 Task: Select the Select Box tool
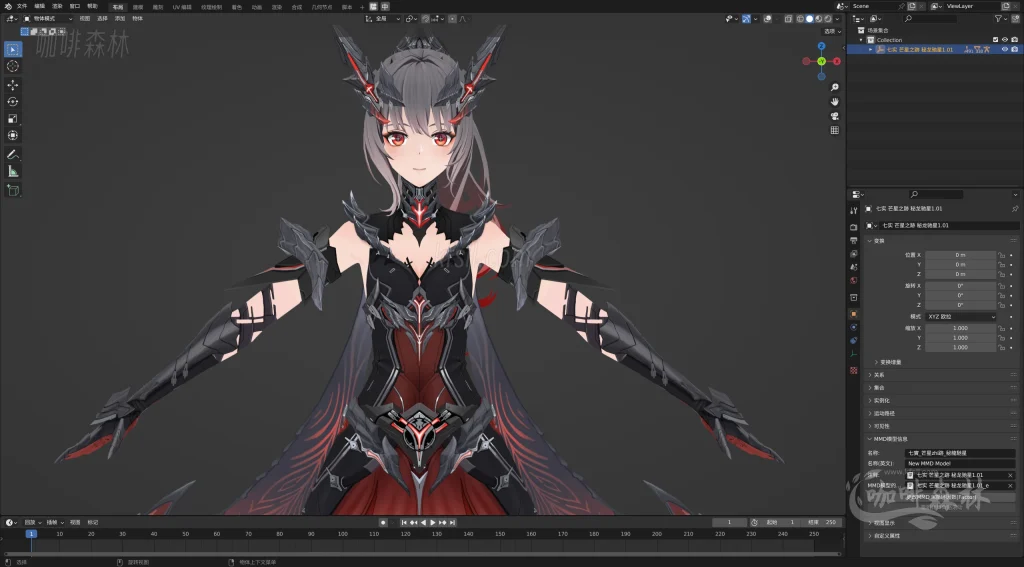point(12,49)
